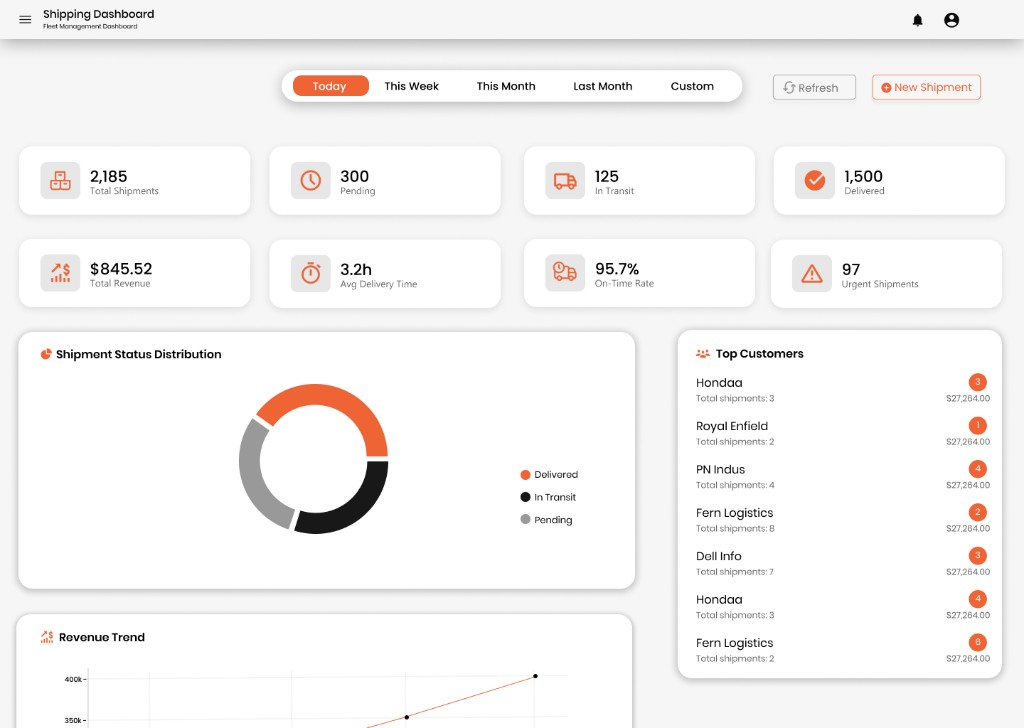
Task: Click the 125 In Transit value
Action: 607,176
